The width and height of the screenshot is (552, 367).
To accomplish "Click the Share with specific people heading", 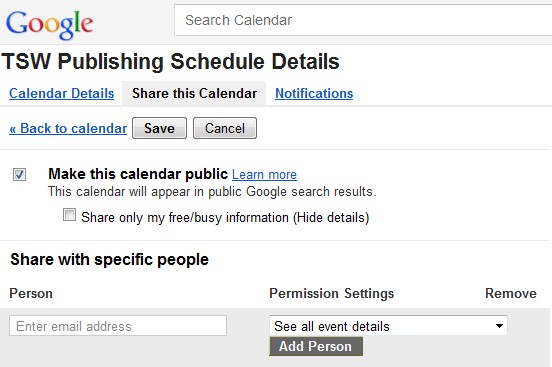I will [109, 260].
